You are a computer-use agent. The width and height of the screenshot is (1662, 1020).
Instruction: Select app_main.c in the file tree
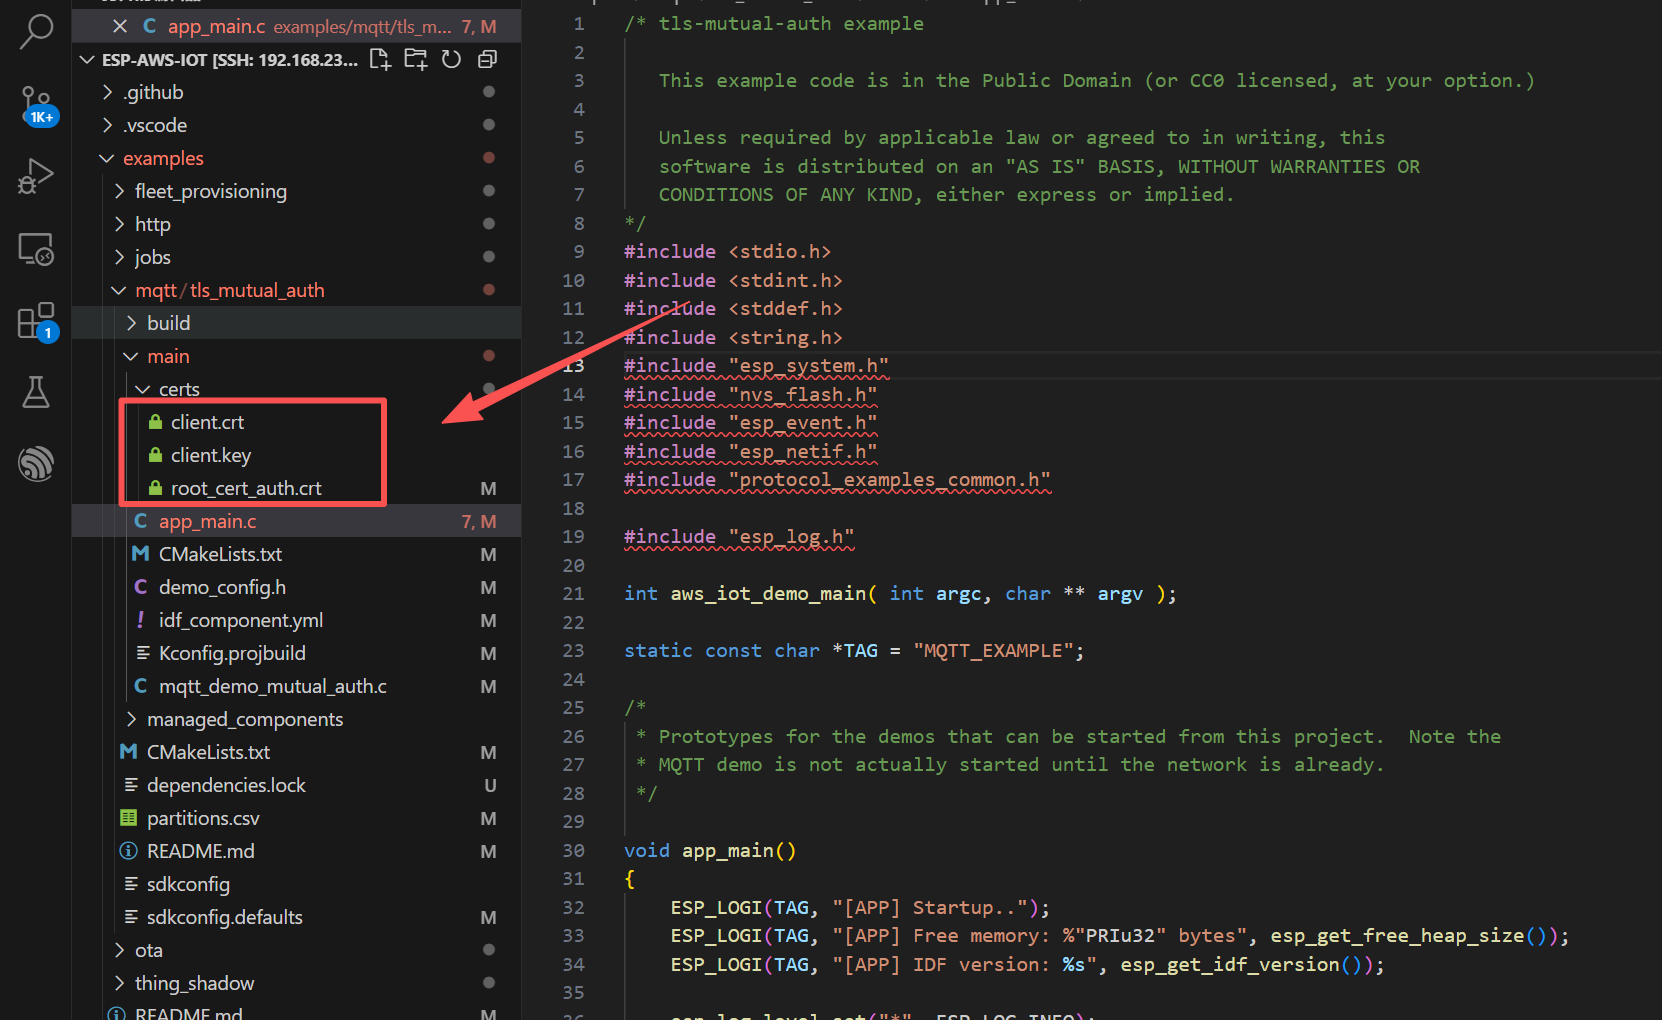click(x=296, y=521)
